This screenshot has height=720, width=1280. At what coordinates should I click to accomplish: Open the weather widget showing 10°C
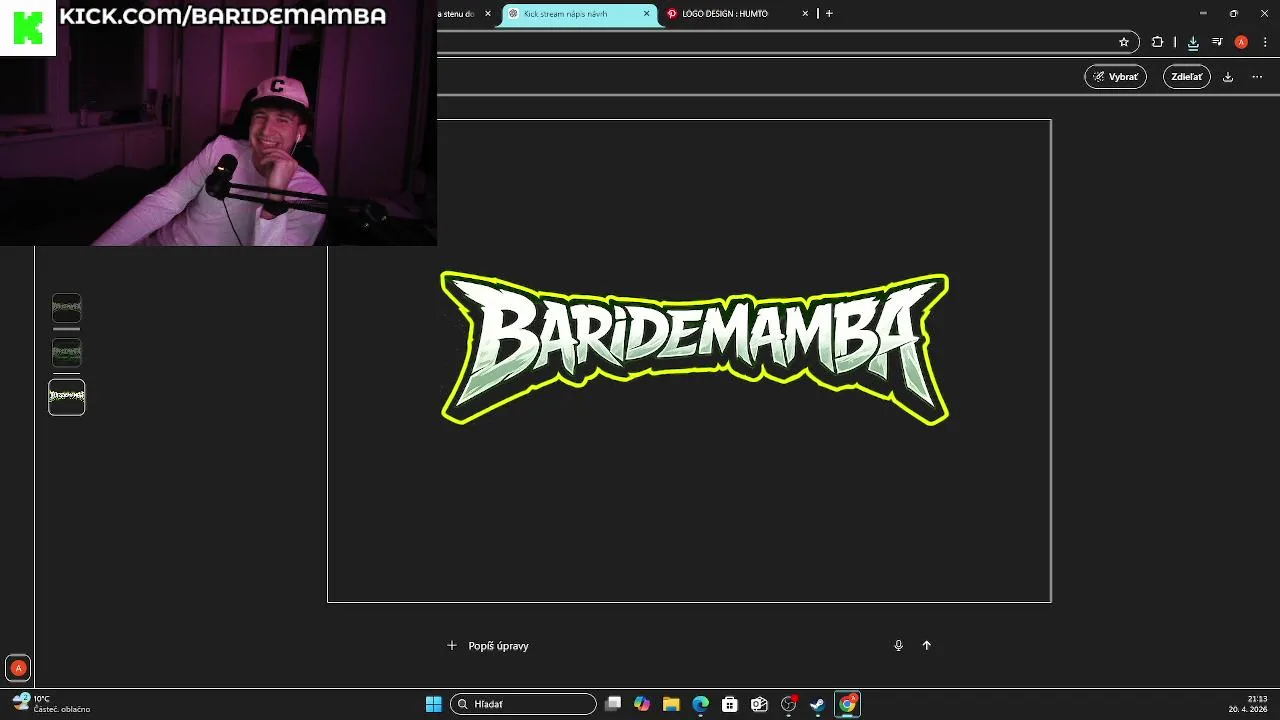52,704
